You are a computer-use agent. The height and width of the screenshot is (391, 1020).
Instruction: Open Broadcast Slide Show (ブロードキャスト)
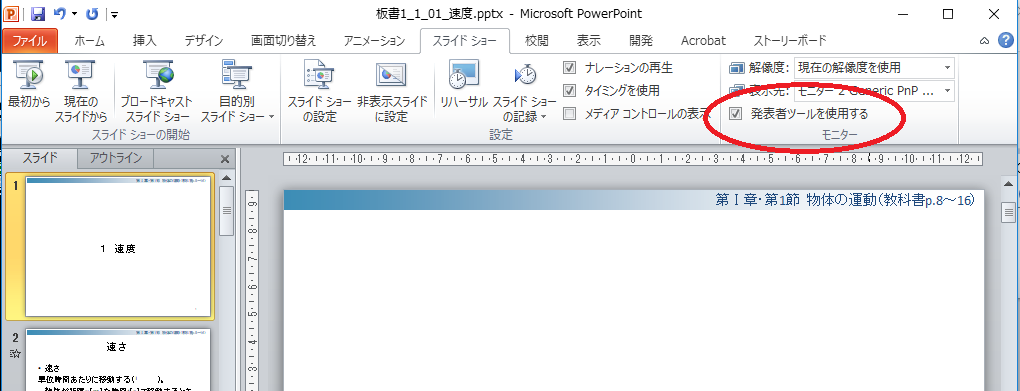(157, 91)
